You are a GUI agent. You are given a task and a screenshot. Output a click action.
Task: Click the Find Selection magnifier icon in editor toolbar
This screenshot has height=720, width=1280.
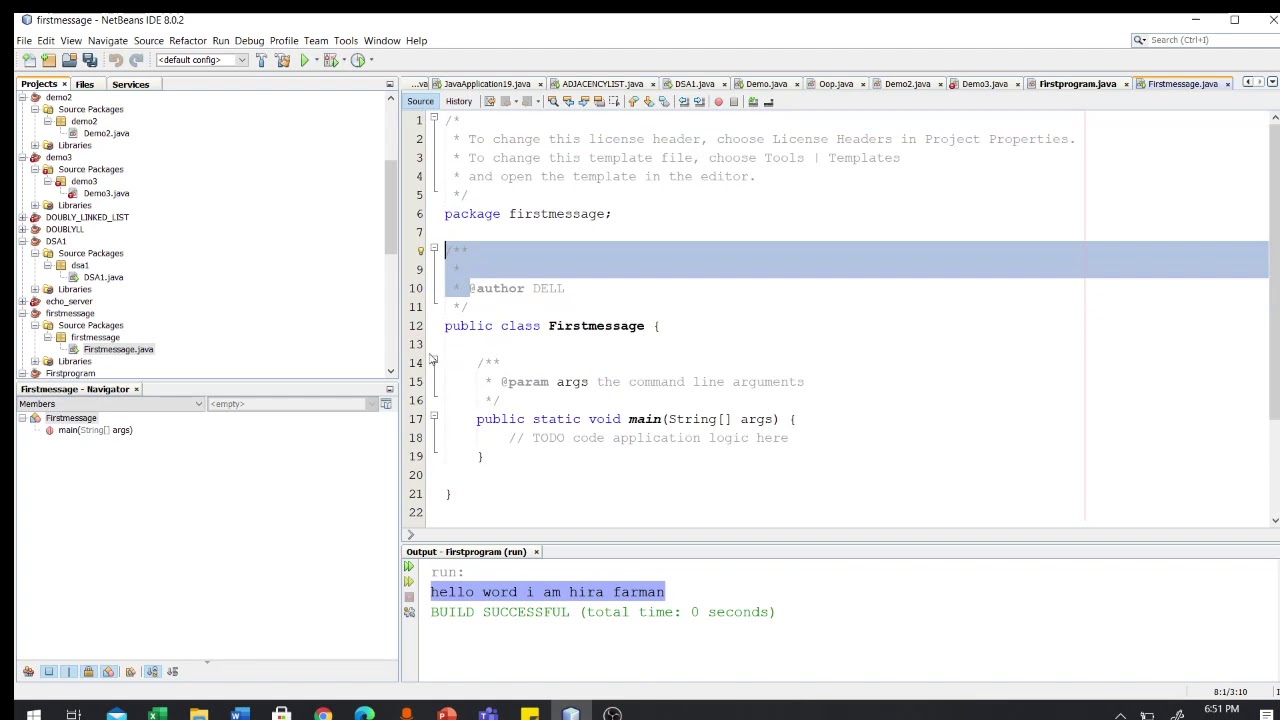click(x=552, y=102)
